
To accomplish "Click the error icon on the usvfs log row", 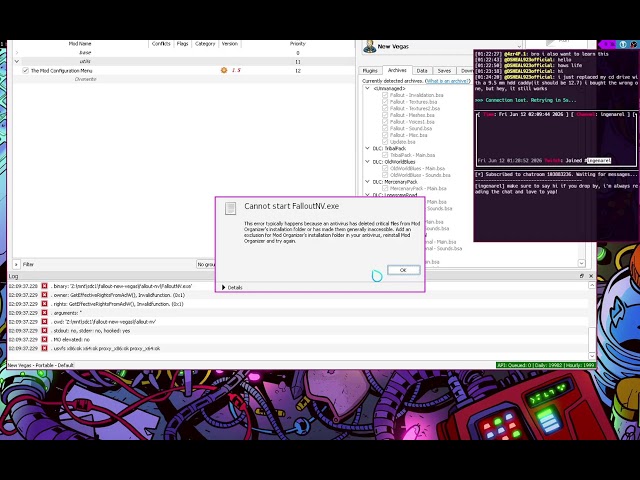I will click(x=44, y=349).
